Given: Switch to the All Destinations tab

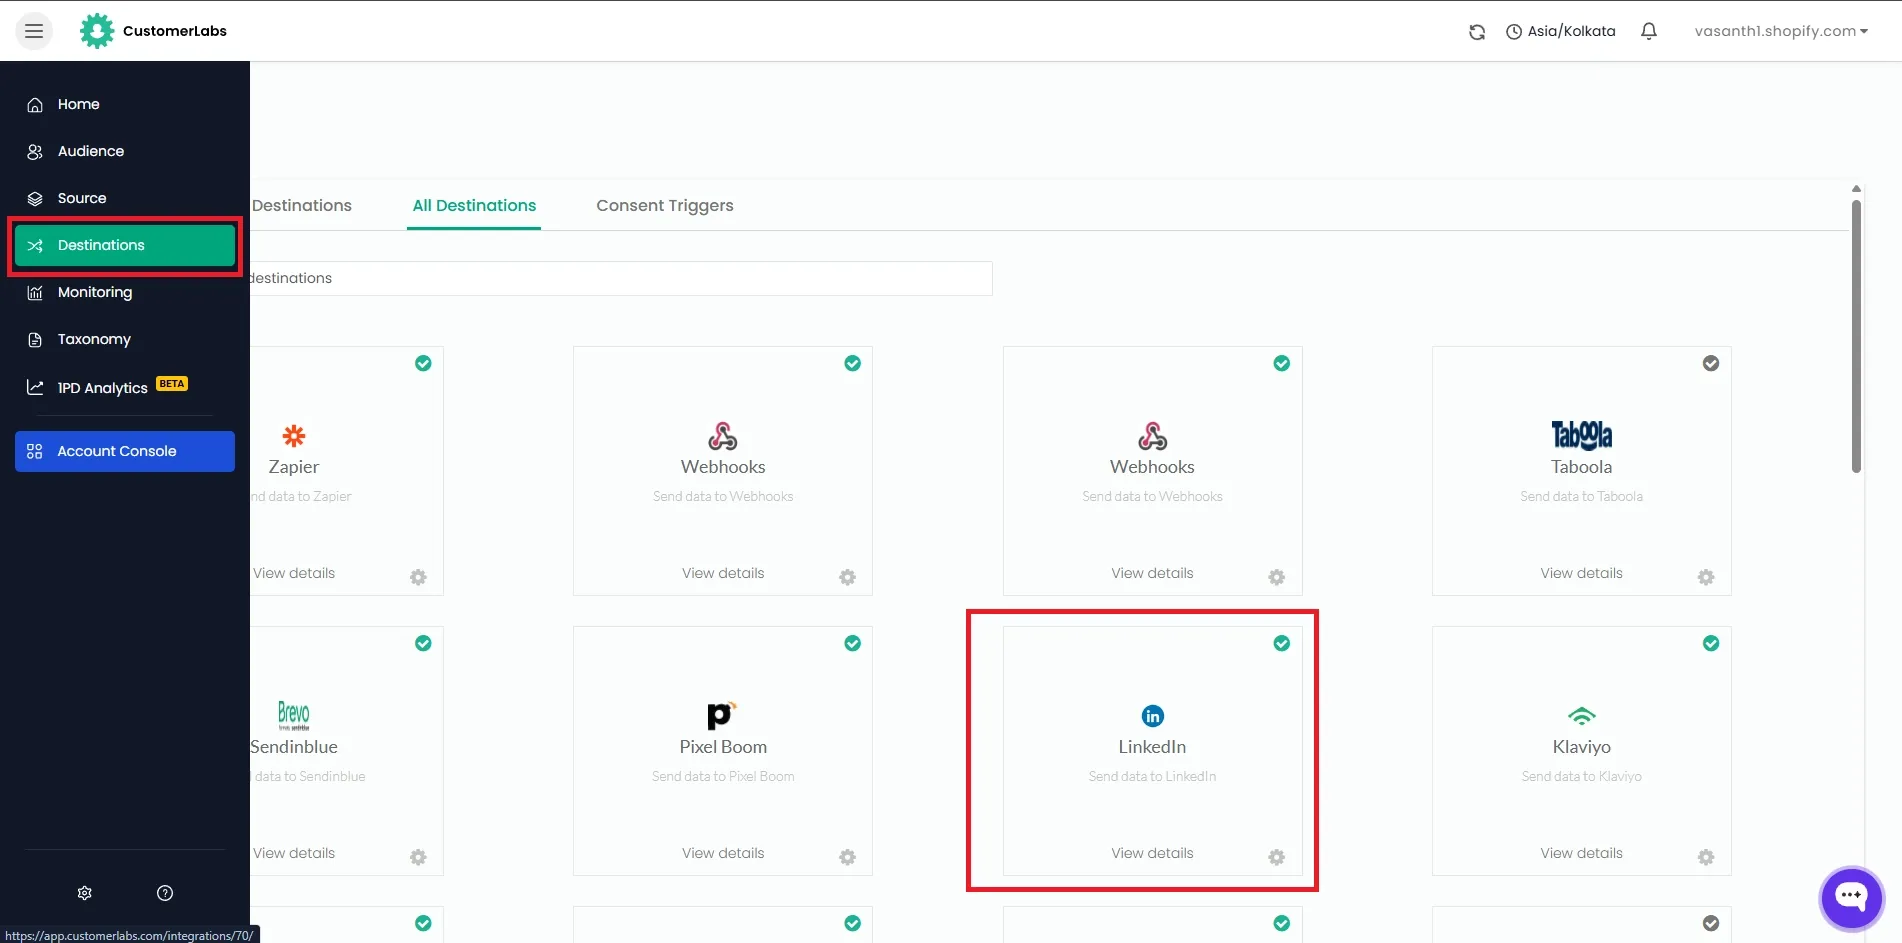Looking at the screenshot, I should pos(474,205).
